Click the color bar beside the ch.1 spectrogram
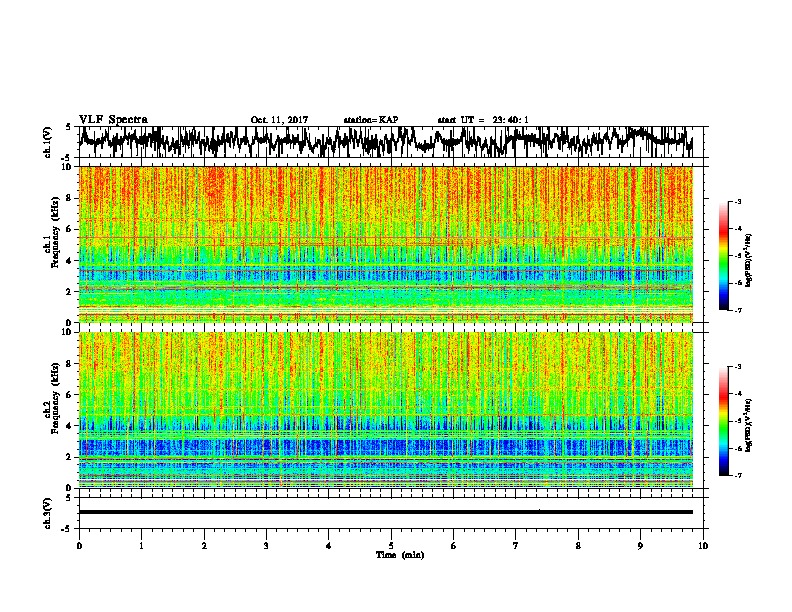This screenshot has height=612, width=792. [724, 256]
